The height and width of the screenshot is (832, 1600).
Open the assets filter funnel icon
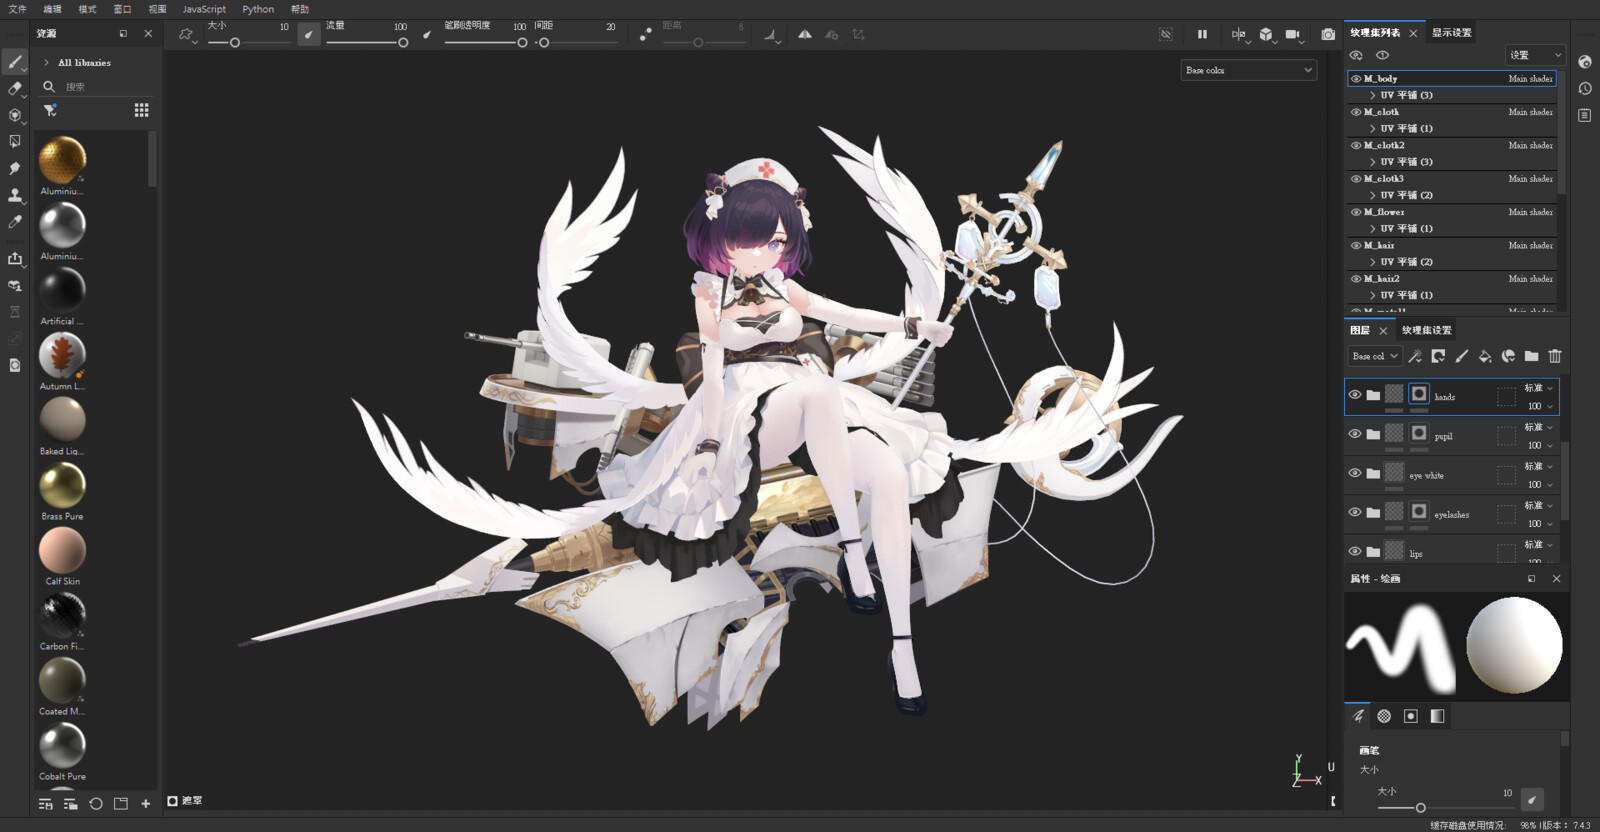(50, 110)
